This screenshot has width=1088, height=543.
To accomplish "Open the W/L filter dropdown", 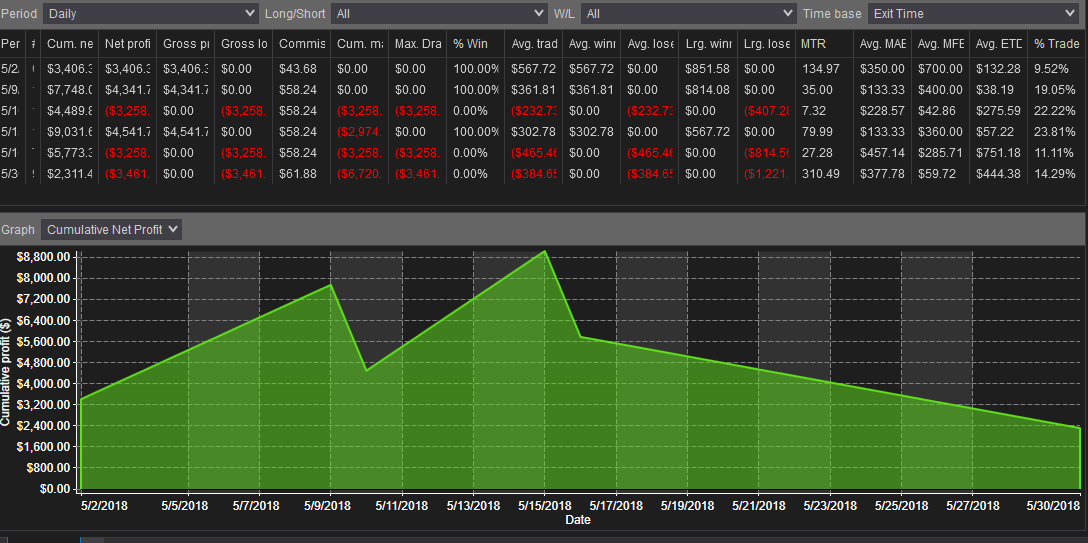I will tap(688, 13).
